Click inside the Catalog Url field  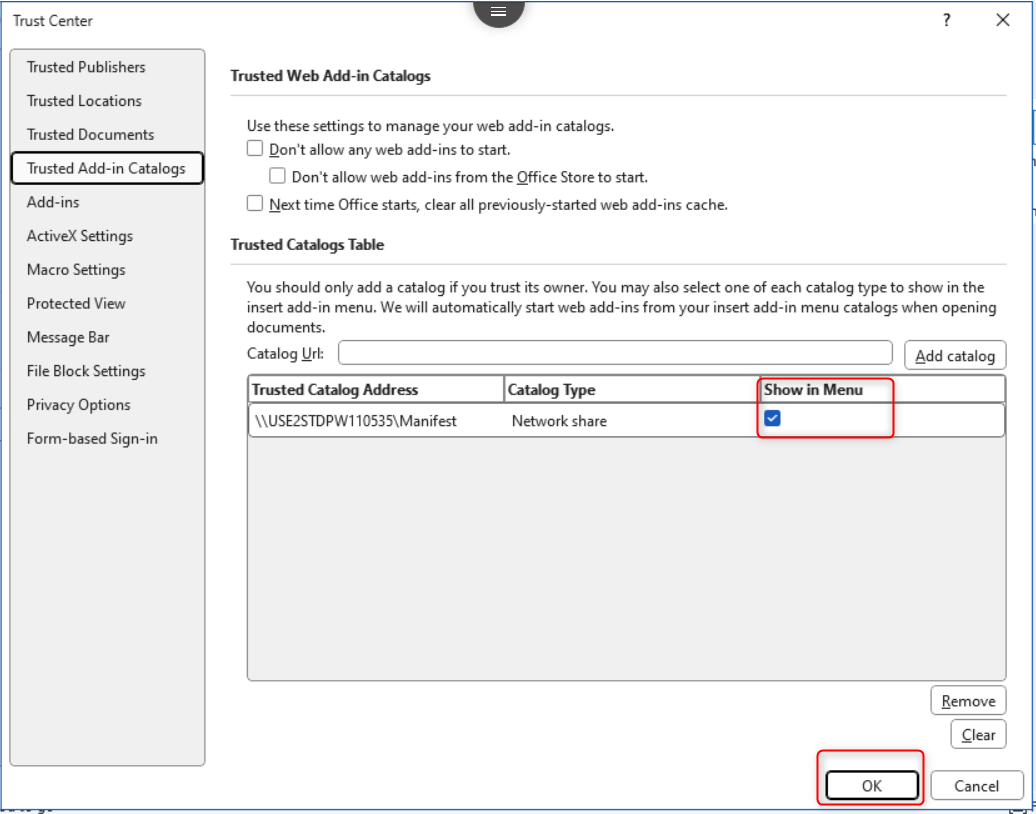pyautogui.click(x=615, y=353)
